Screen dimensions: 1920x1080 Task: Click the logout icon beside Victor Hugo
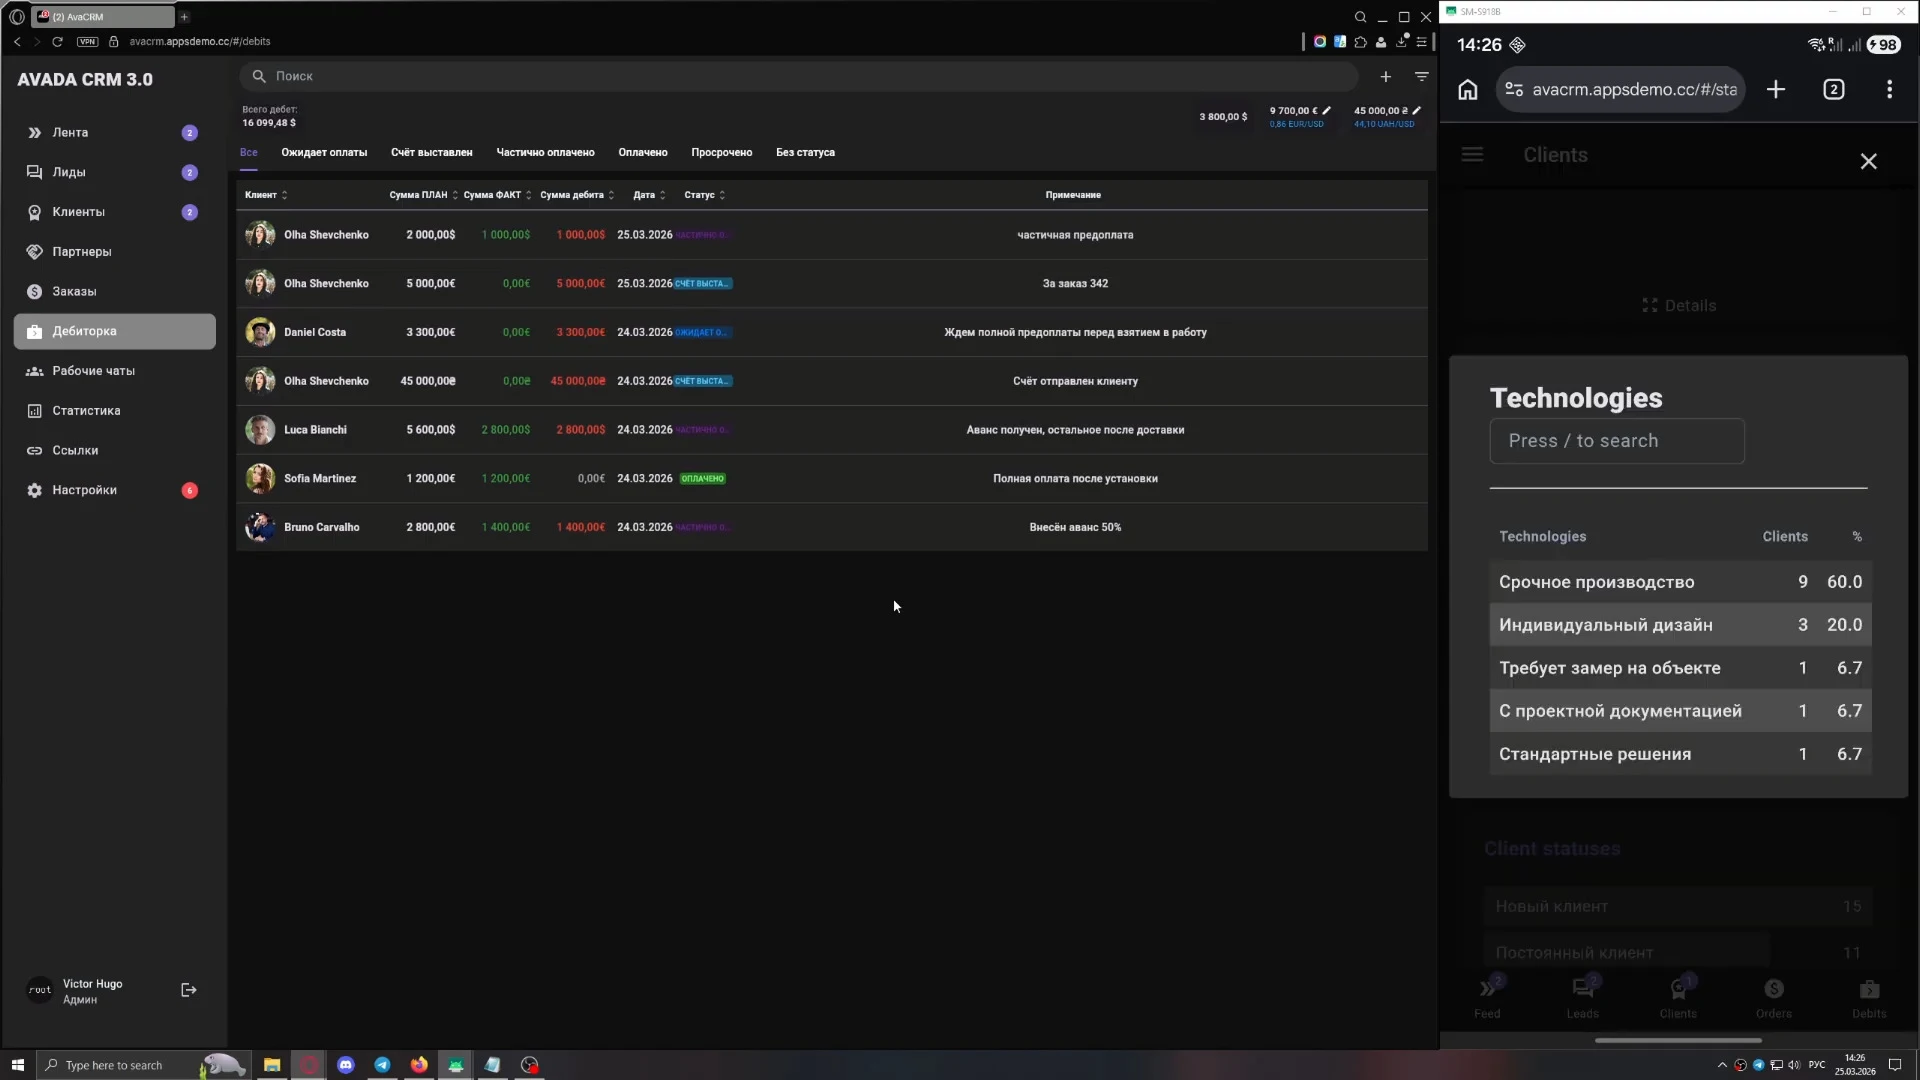pyautogui.click(x=188, y=990)
